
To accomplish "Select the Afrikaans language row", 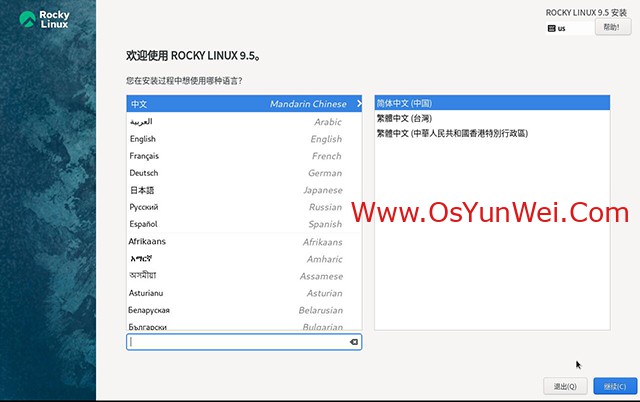I will coord(244,242).
